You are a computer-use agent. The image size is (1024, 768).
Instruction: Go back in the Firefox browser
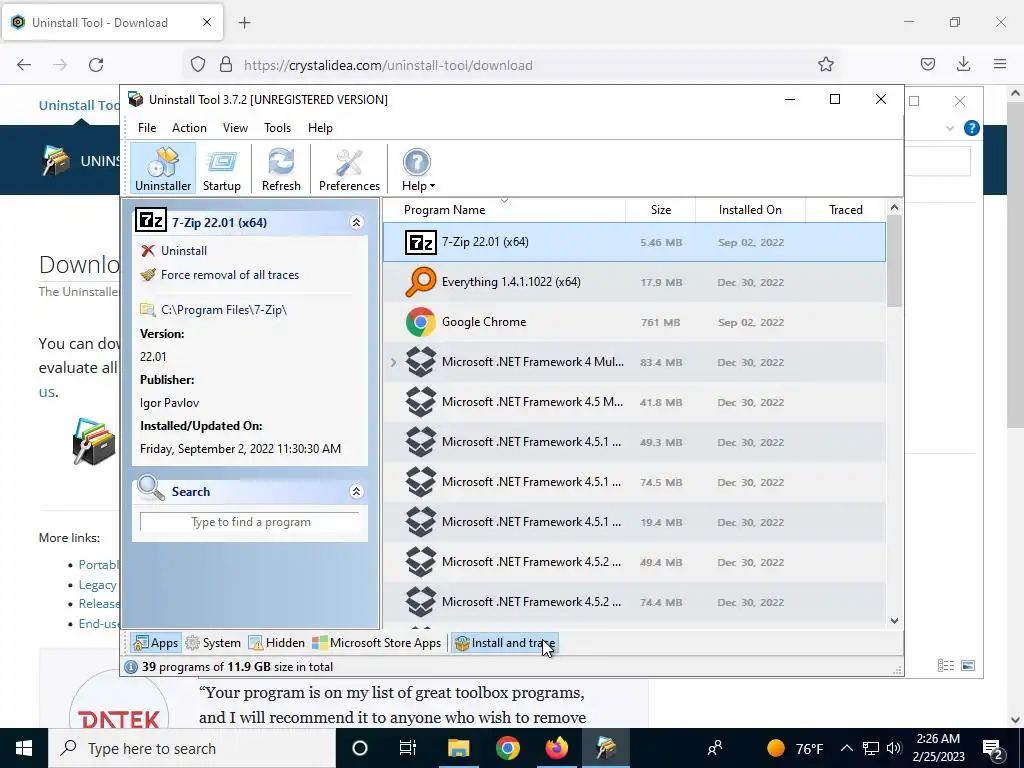pyautogui.click(x=24, y=65)
